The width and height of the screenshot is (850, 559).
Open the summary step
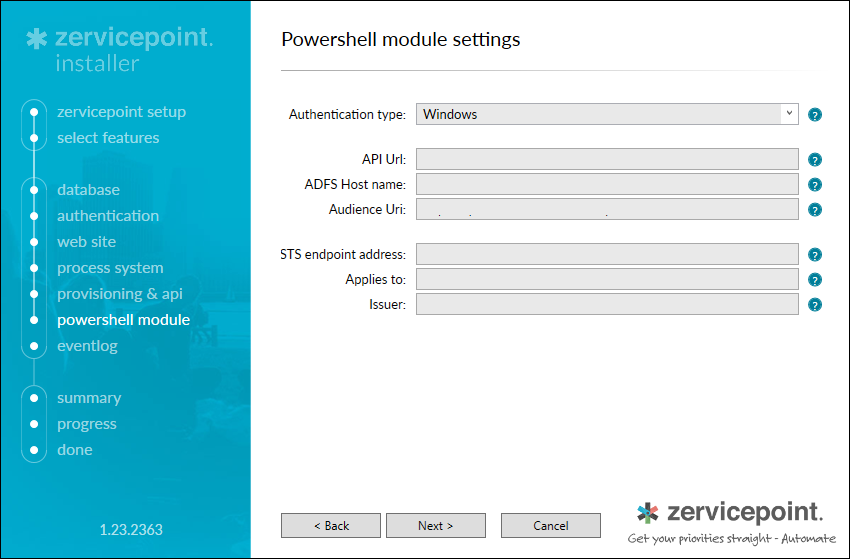point(89,398)
